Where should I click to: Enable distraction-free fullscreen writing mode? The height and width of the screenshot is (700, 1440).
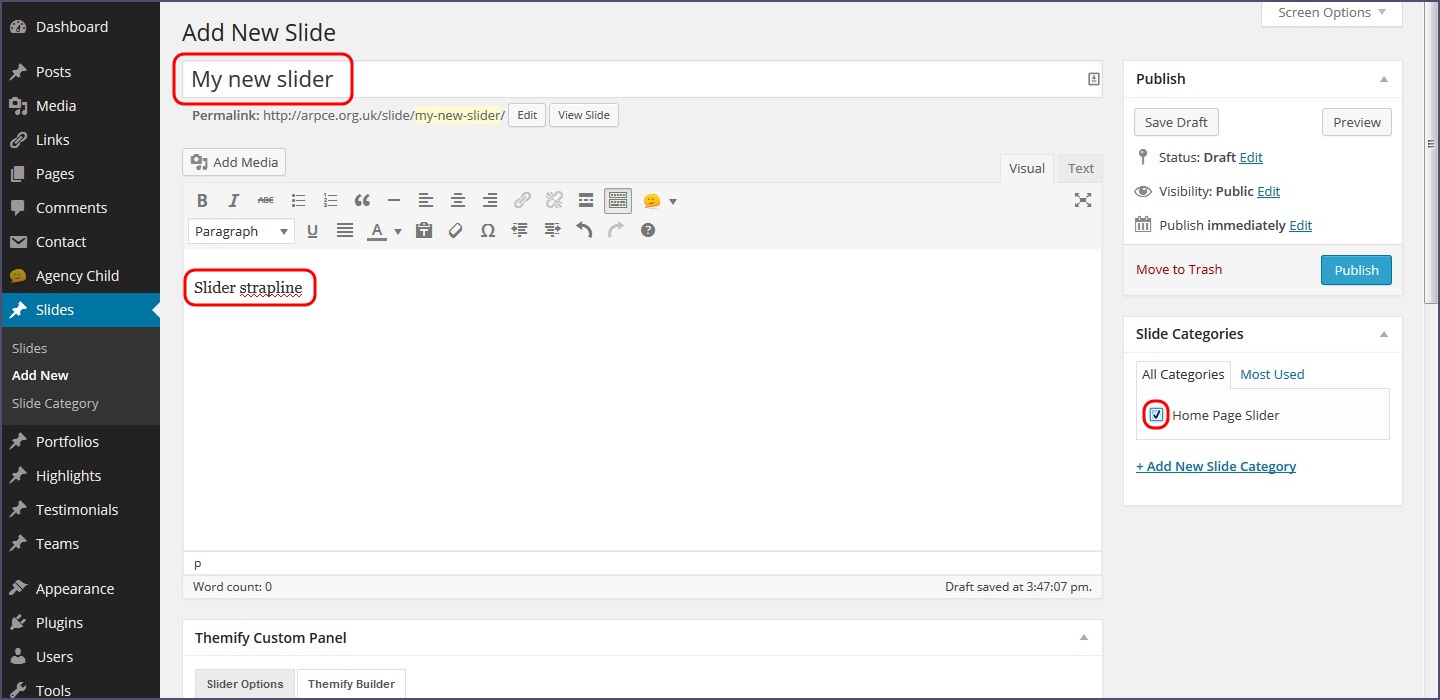(1082, 200)
